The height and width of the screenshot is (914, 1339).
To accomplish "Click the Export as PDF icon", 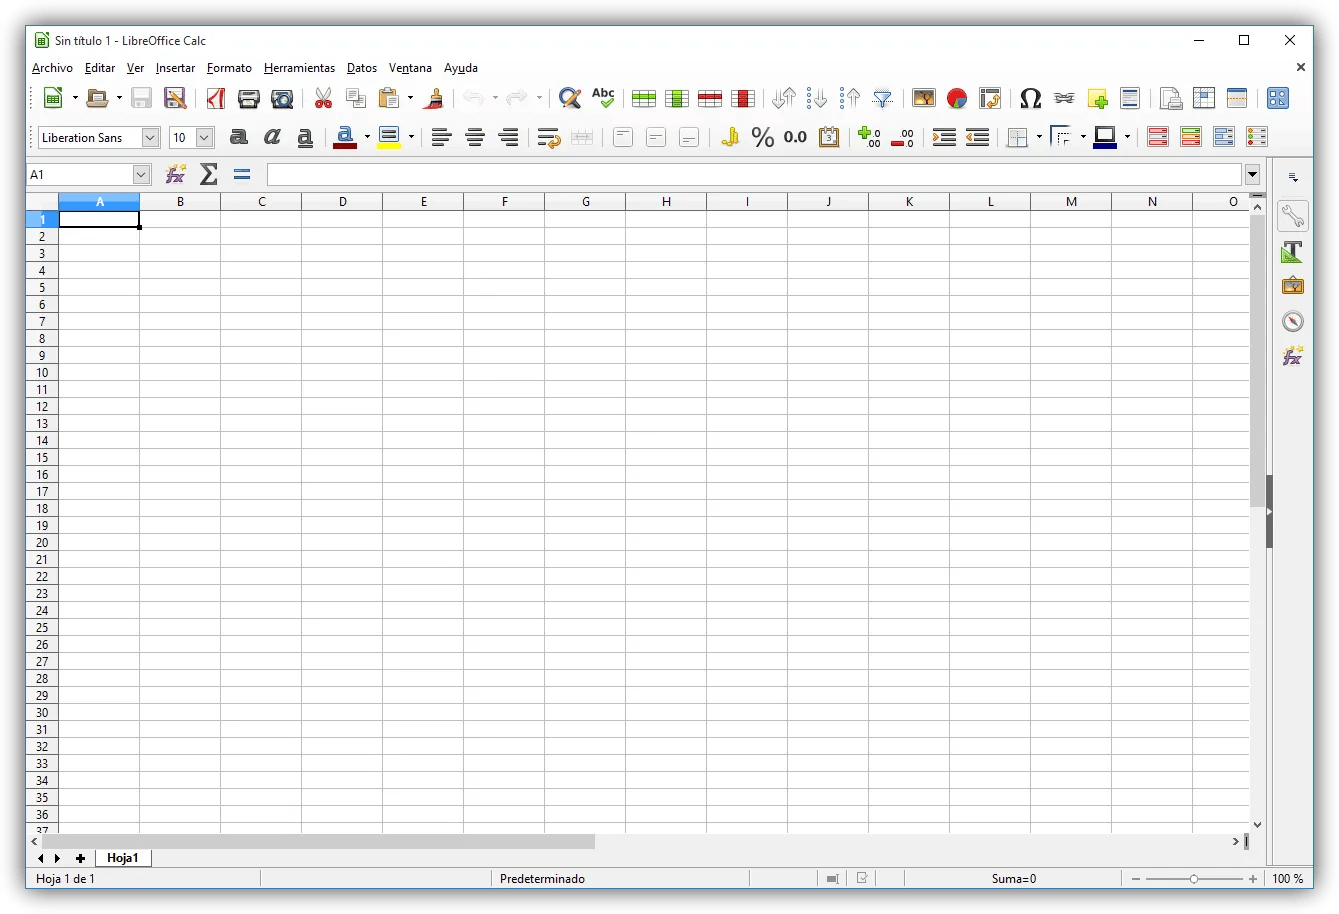I will [215, 98].
